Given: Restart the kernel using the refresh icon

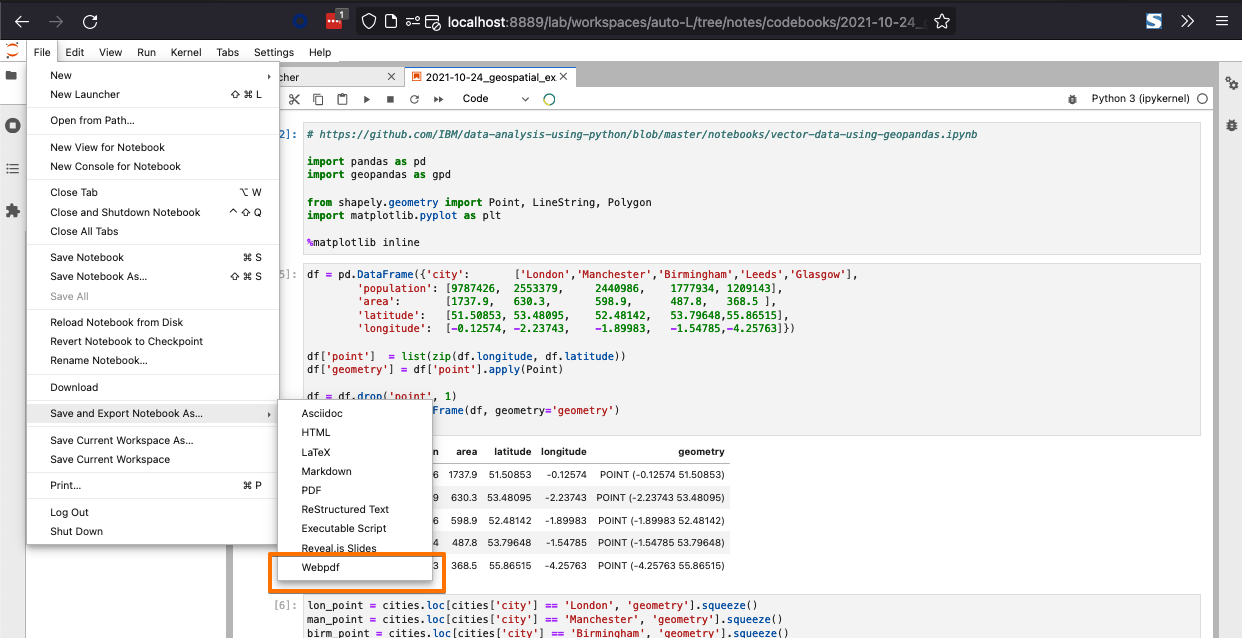Looking at the screenshot, I should pos(413,98).
